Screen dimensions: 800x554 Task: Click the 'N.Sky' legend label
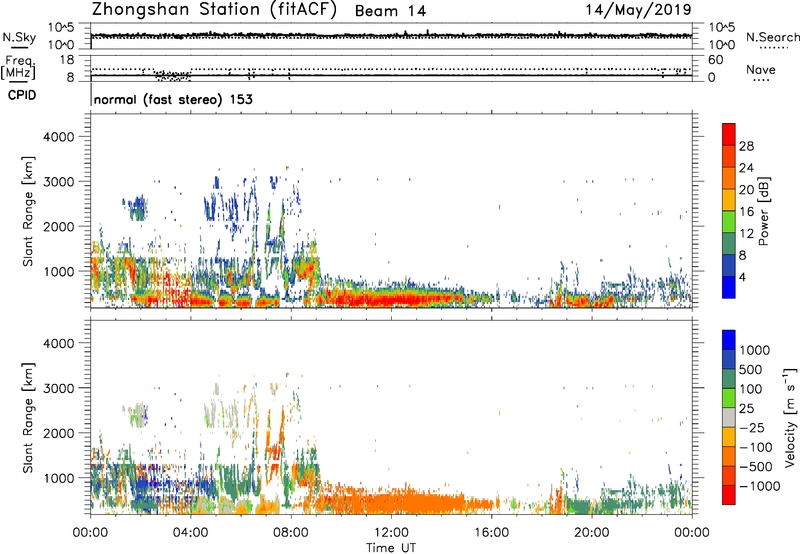tap(19, 37)
